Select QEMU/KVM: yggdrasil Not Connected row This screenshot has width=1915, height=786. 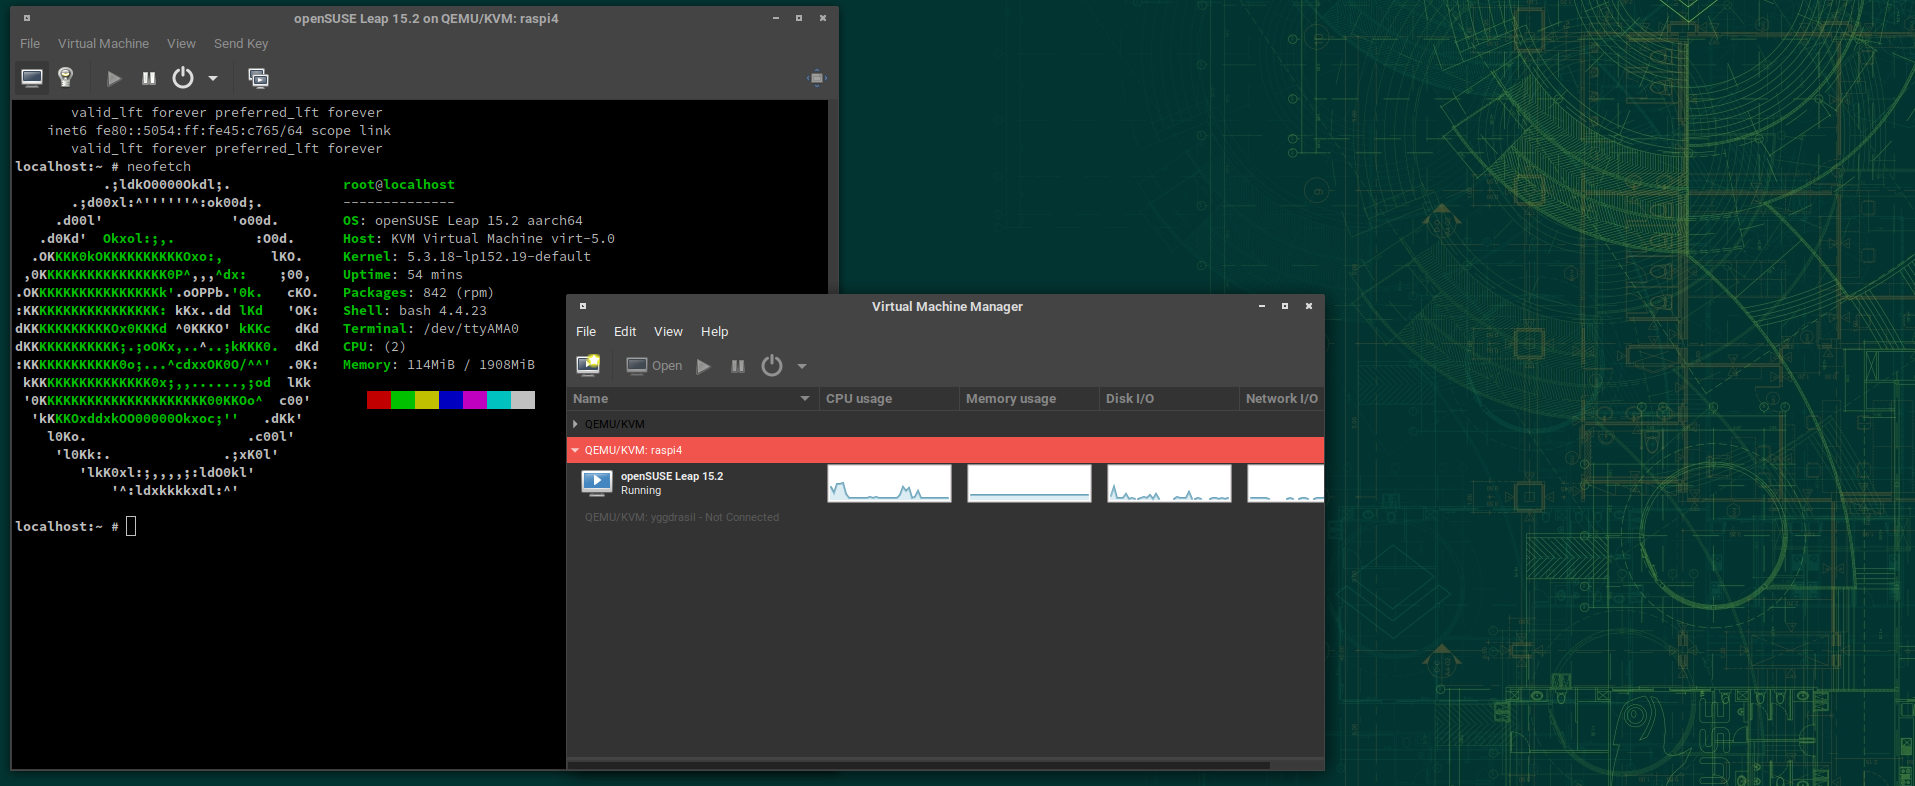[945, 517]
